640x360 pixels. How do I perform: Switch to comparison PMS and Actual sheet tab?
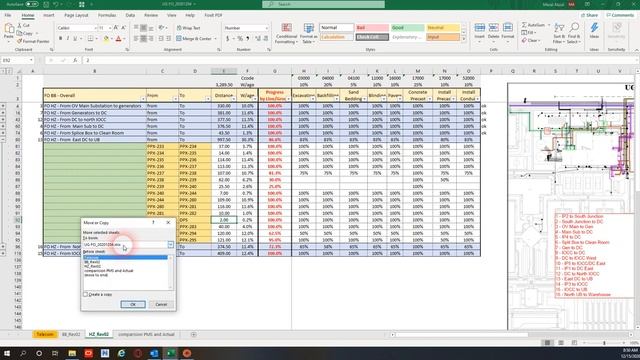pyautogui.click(x=146, y=334)
